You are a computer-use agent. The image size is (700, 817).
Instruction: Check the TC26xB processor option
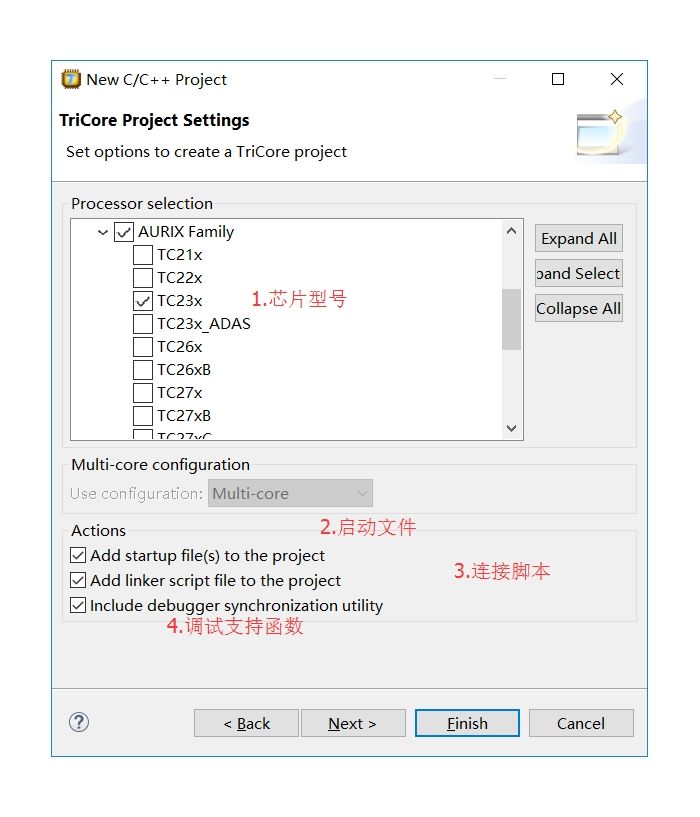144,369
